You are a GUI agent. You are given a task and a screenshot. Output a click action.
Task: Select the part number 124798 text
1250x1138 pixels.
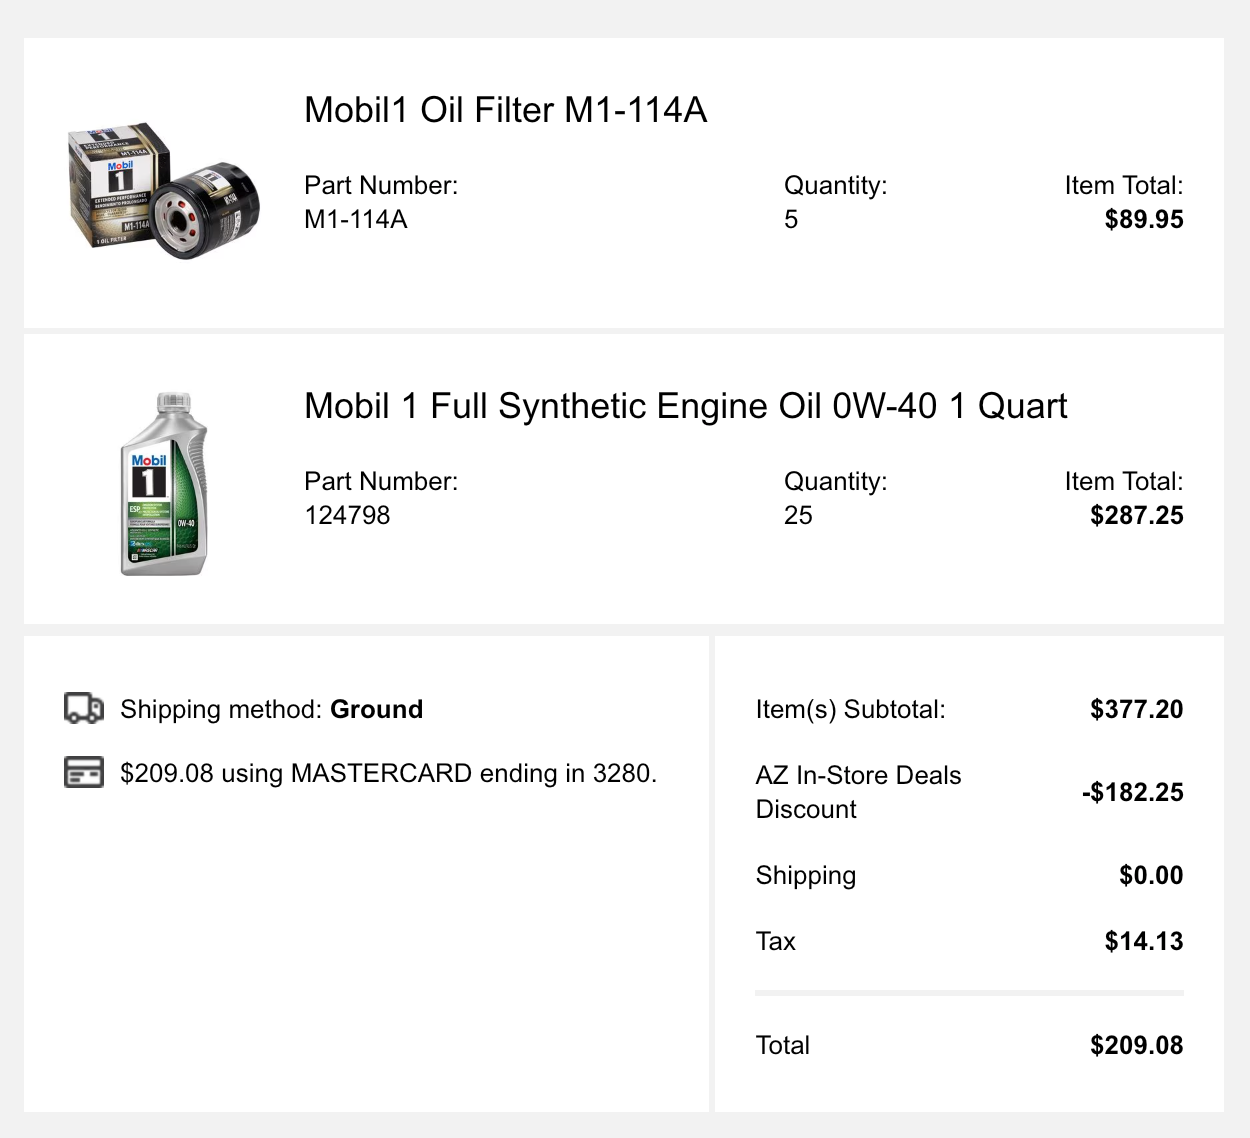click(347, 516)
